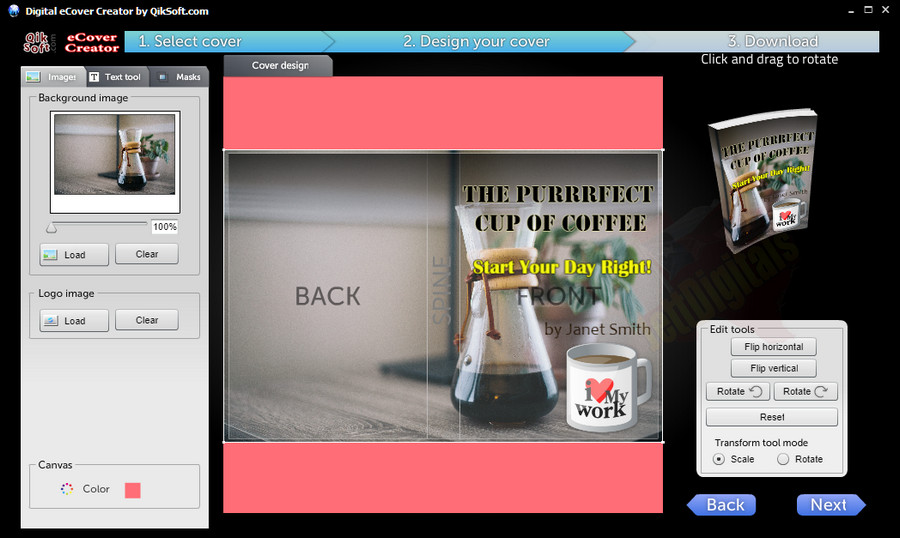Open the Text tool tab
The width and height of the screenshot is (900, 538).
117,77
